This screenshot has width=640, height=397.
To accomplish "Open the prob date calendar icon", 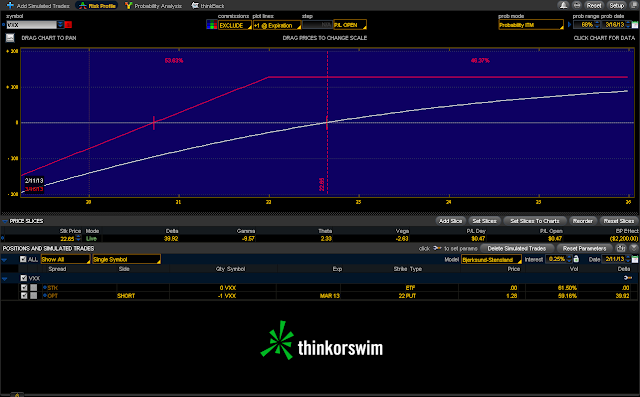I will [x=635, y=25].
